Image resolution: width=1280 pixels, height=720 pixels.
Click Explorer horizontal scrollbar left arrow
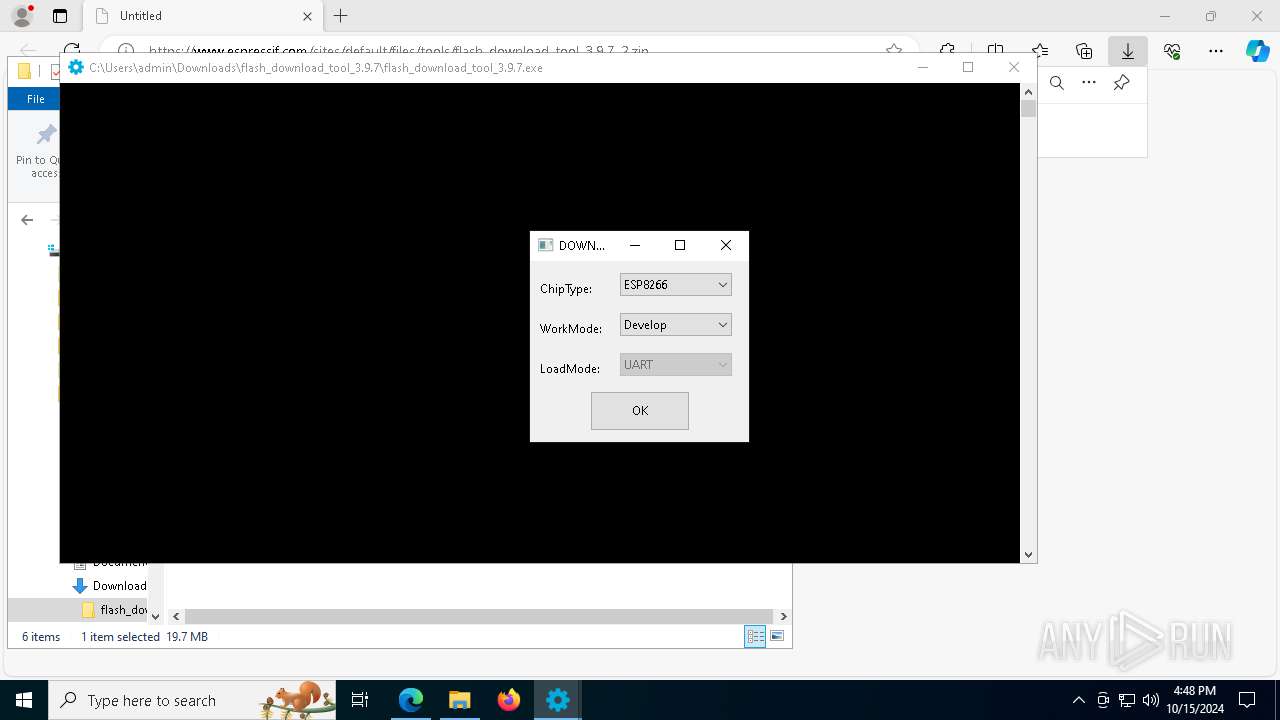coord(176,617)
